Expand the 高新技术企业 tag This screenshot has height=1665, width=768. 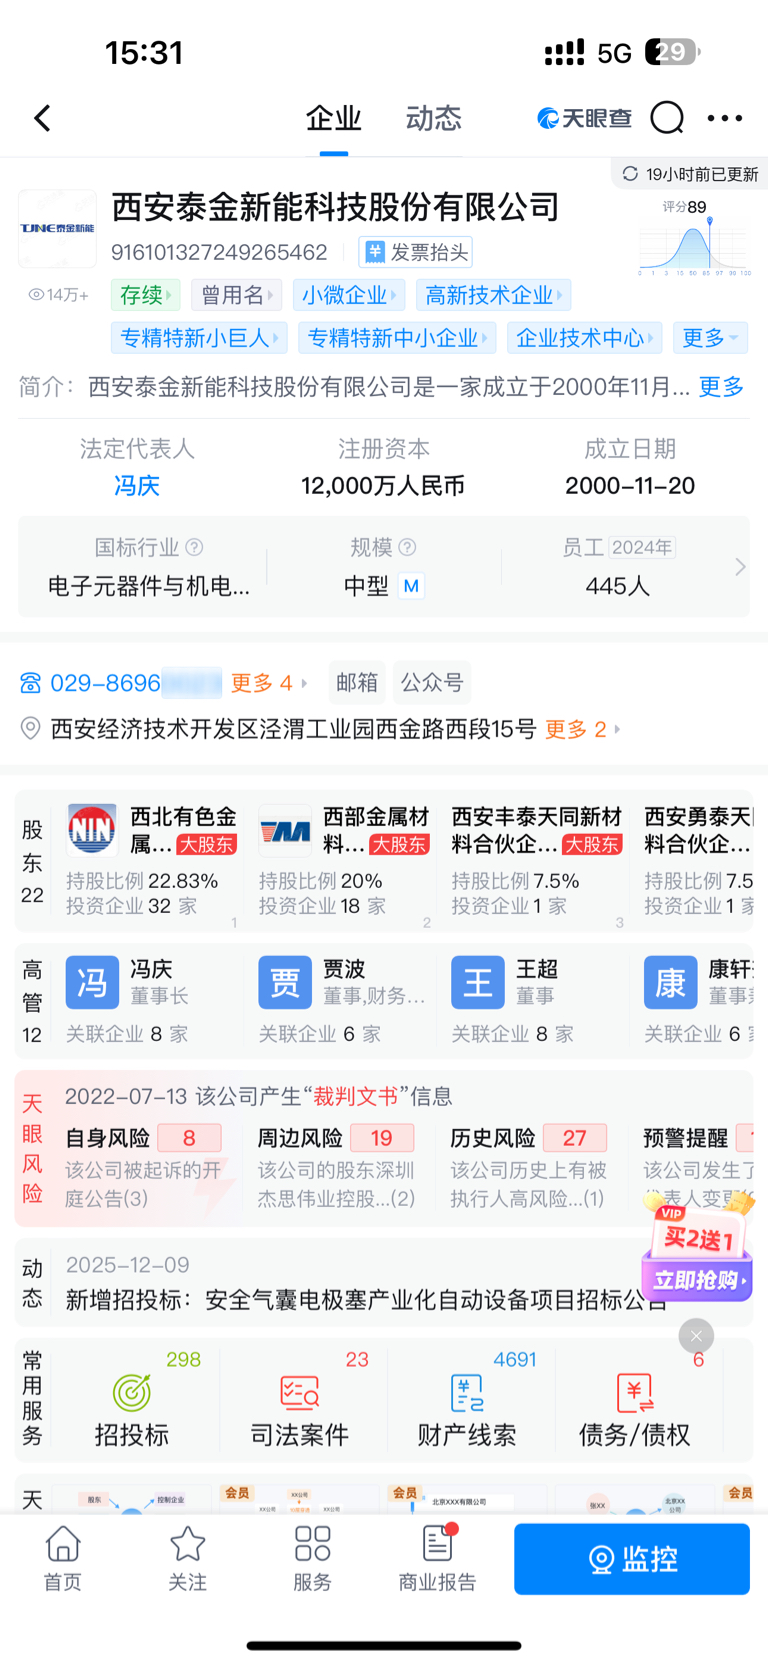coord(493,295)
